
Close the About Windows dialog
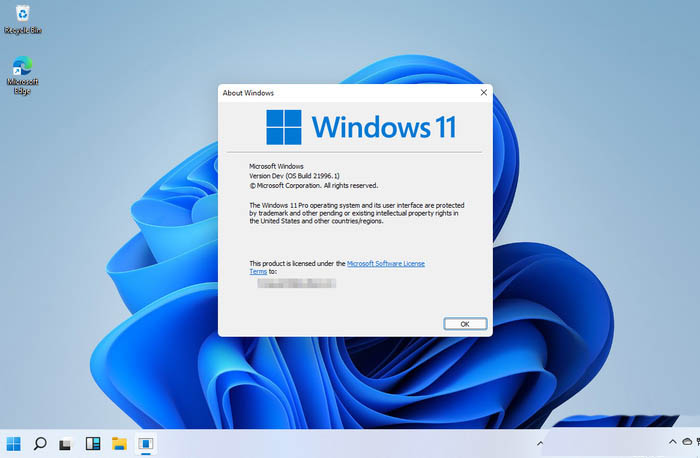484,93
